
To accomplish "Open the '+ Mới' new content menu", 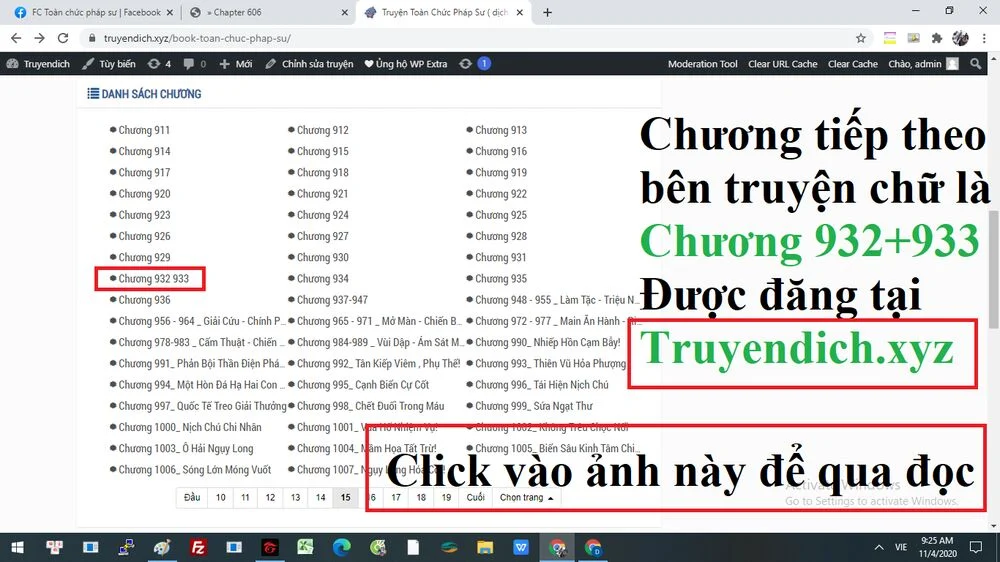I will click(236, 64).
